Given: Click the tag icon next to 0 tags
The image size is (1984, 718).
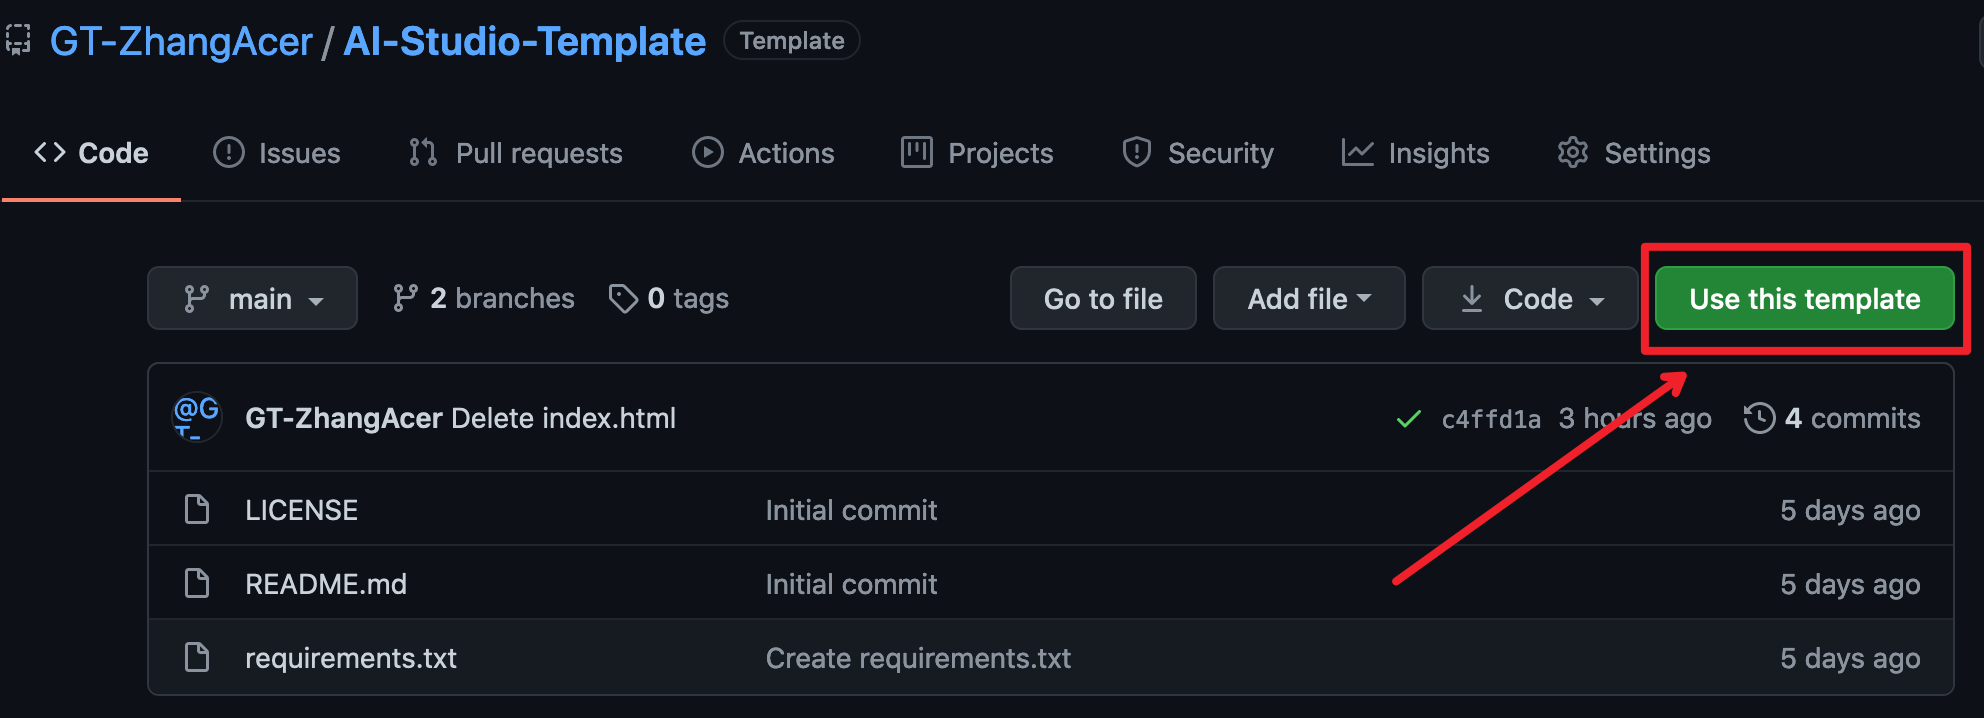Looking at the screenshot, I should coord(623,298).
